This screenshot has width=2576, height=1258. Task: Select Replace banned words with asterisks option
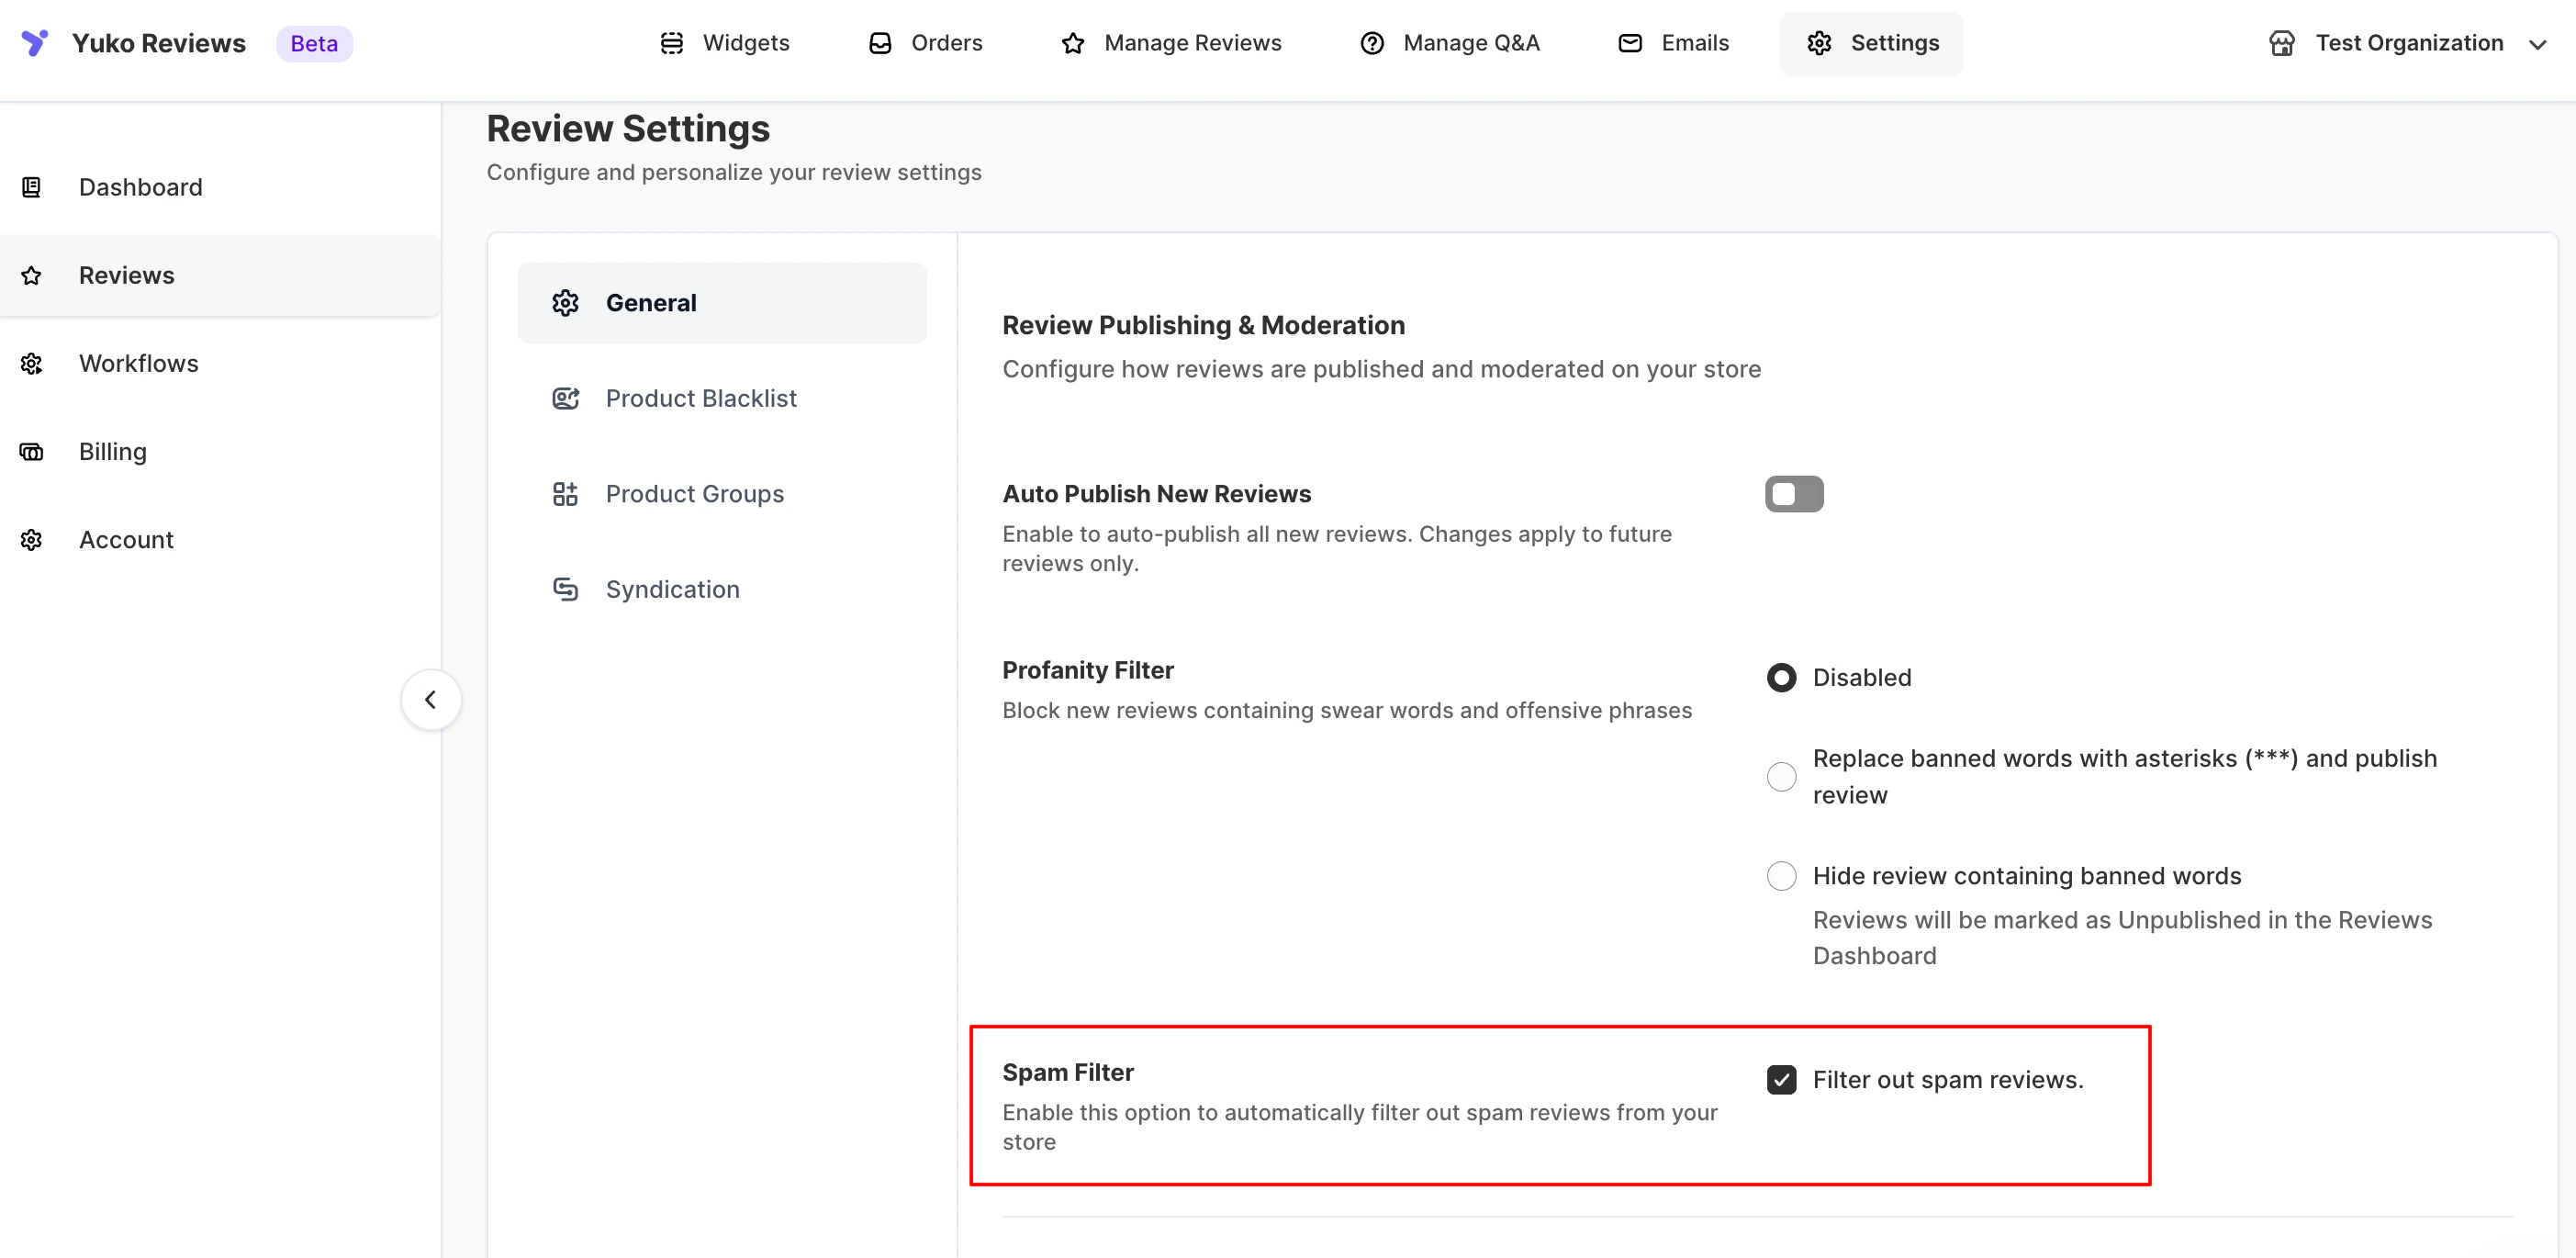coord(1781,777)
